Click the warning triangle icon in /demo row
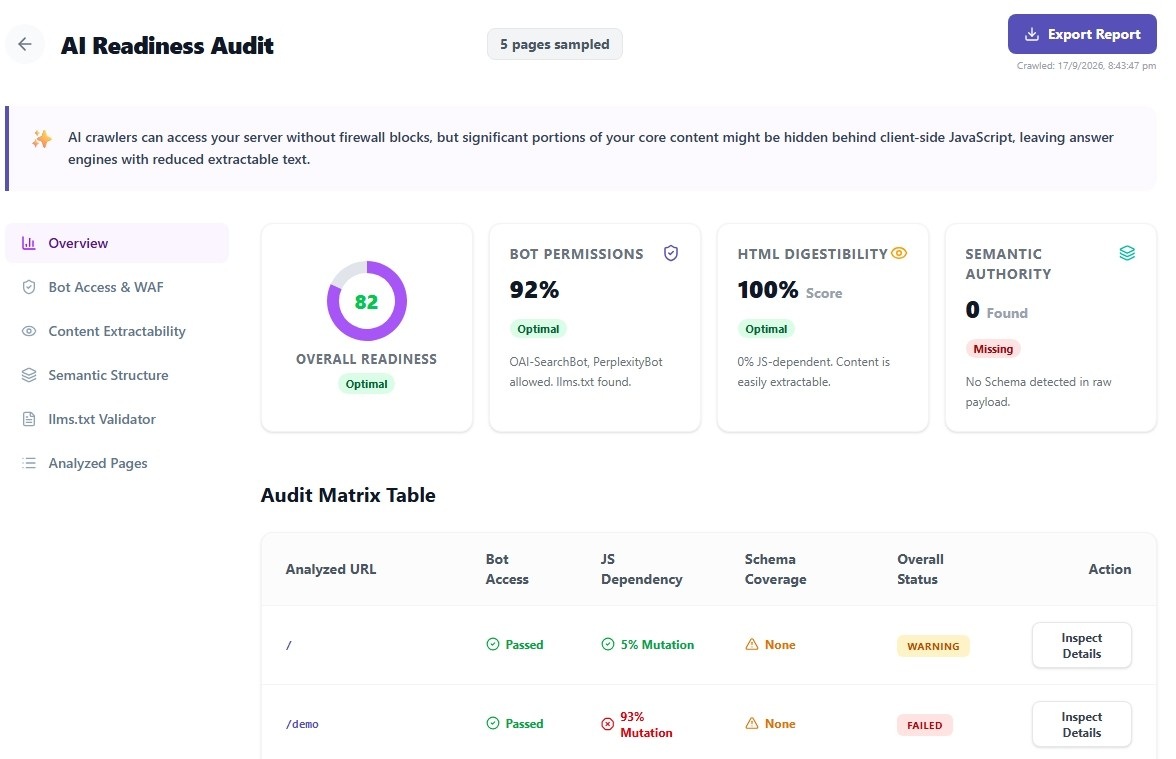 coord(752,723)
